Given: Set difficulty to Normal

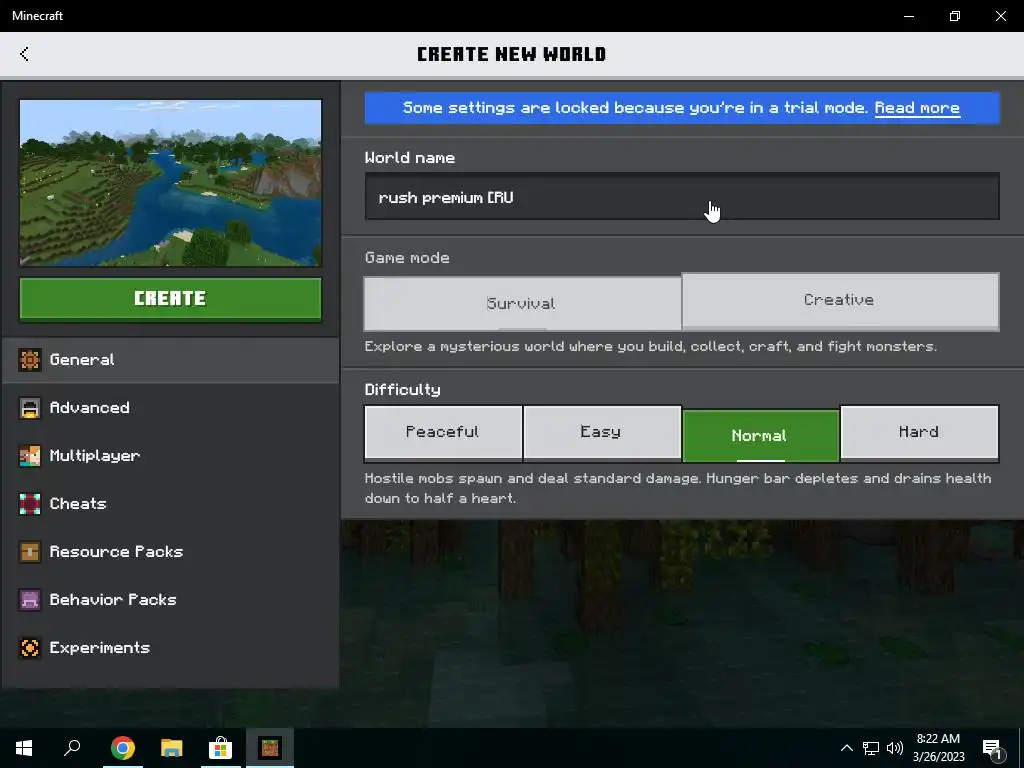Looking at the screenshot, I should 760,435.
